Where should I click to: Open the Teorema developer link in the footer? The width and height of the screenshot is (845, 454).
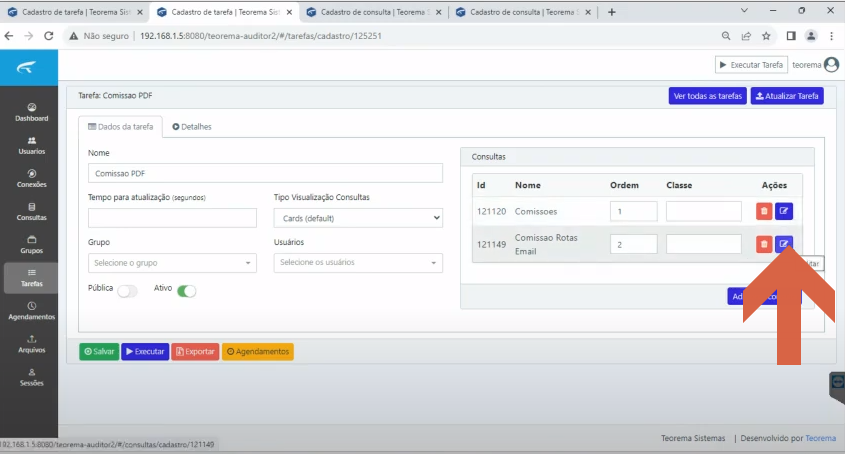[820, 438]
